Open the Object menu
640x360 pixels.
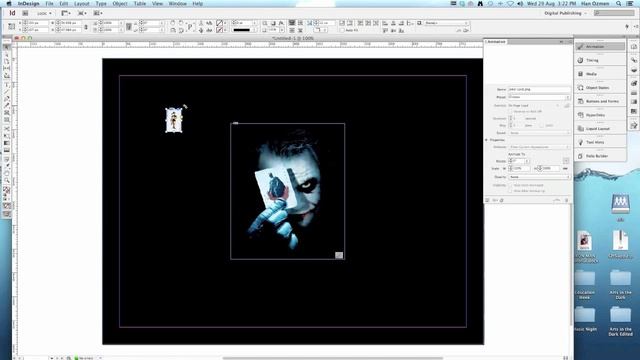[x=120, y=4]
